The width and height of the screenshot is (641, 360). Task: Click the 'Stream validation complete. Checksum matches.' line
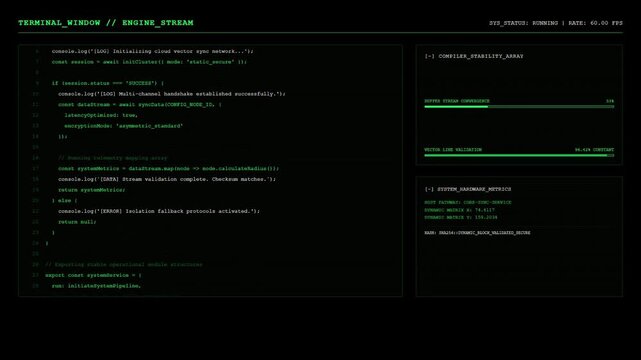tap(167, 179)
